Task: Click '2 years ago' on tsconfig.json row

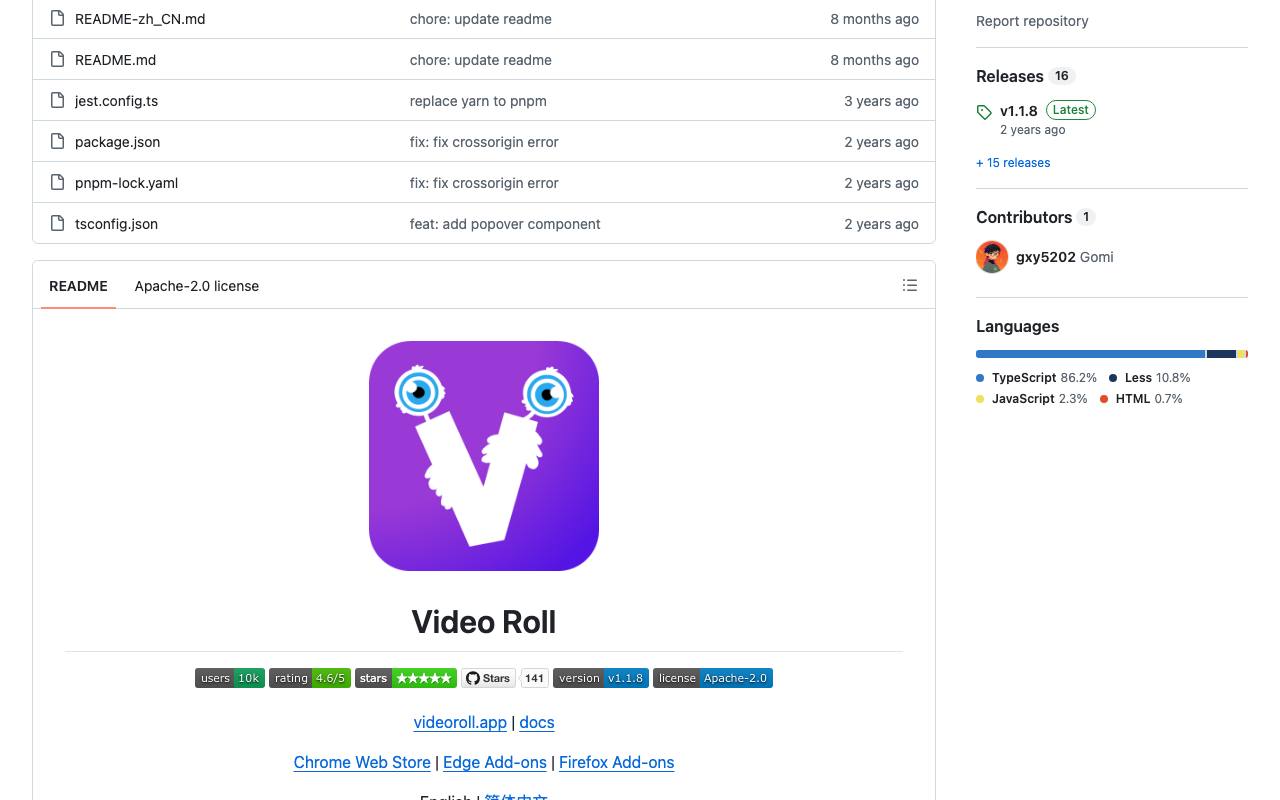Action: click(x=881, y=224)
